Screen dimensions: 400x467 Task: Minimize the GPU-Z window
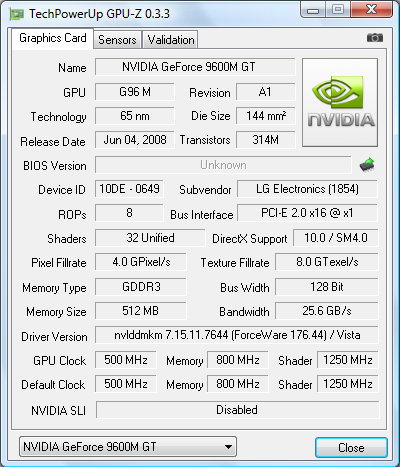[x=312, y=10]
